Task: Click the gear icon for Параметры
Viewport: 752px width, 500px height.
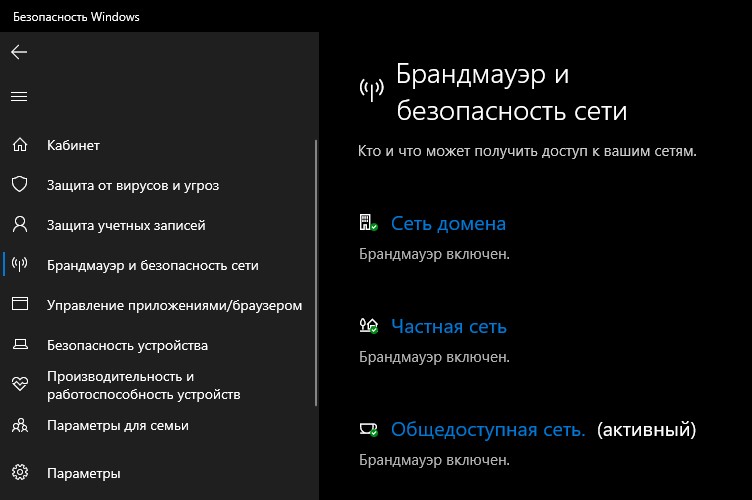Action: pyautogui.click(x=20, y=472)
